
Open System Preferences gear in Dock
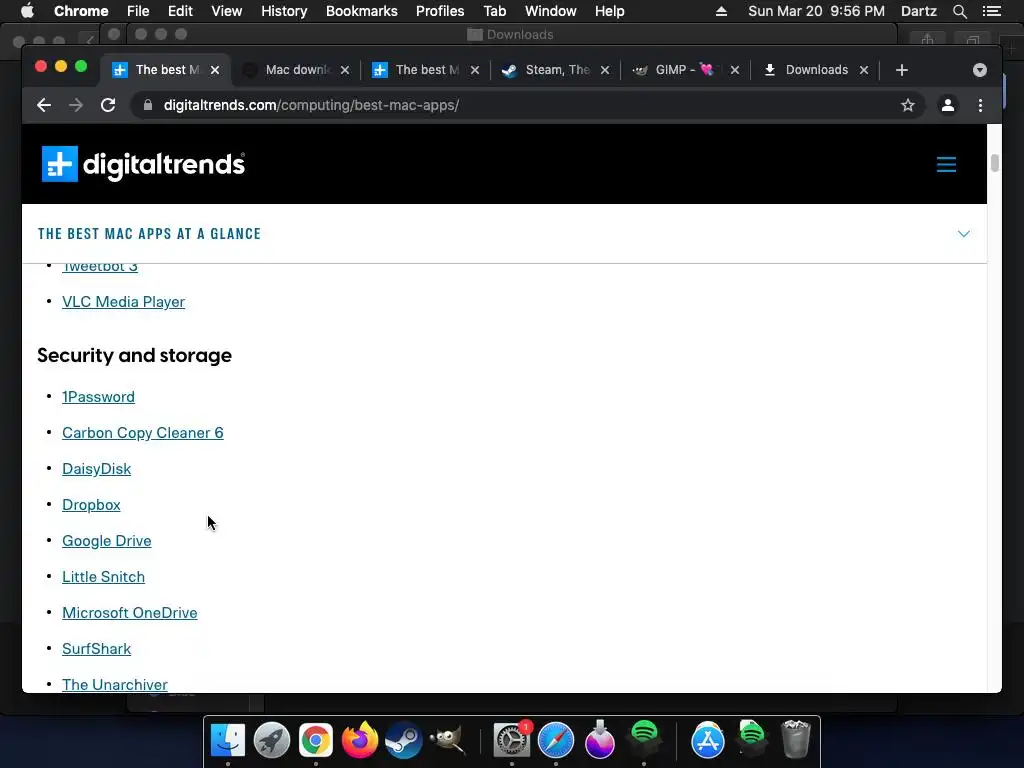[x=511, y=740]
